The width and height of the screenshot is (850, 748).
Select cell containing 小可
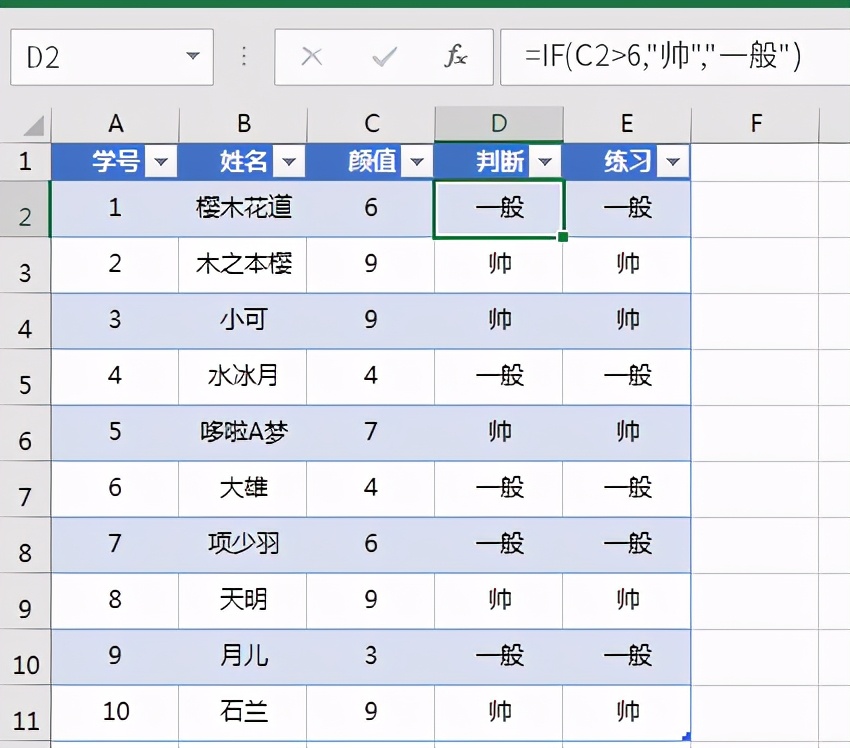coord(243,321)
